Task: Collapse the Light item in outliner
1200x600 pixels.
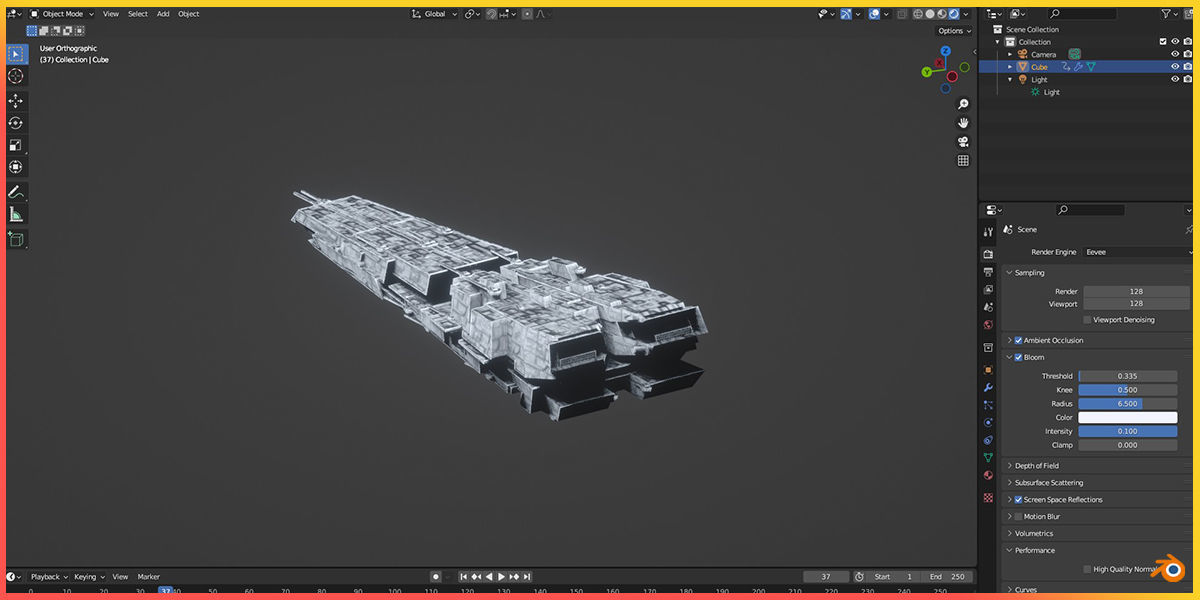Action: 1010,79
